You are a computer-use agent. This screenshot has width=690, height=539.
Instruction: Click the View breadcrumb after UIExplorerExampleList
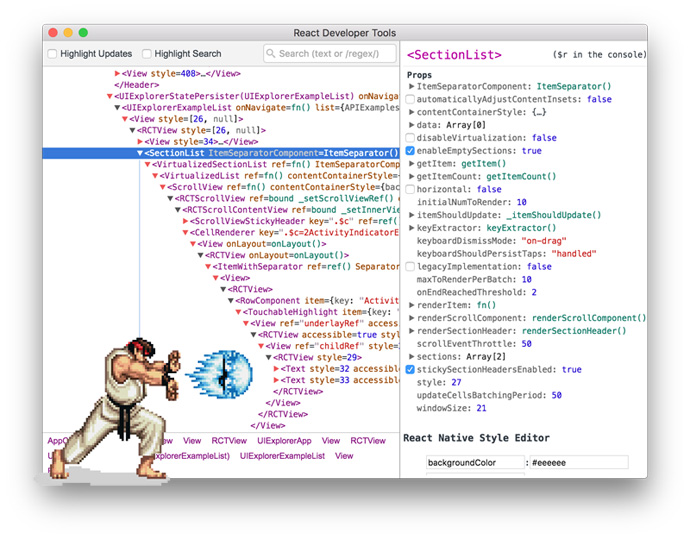click(344, 456)
